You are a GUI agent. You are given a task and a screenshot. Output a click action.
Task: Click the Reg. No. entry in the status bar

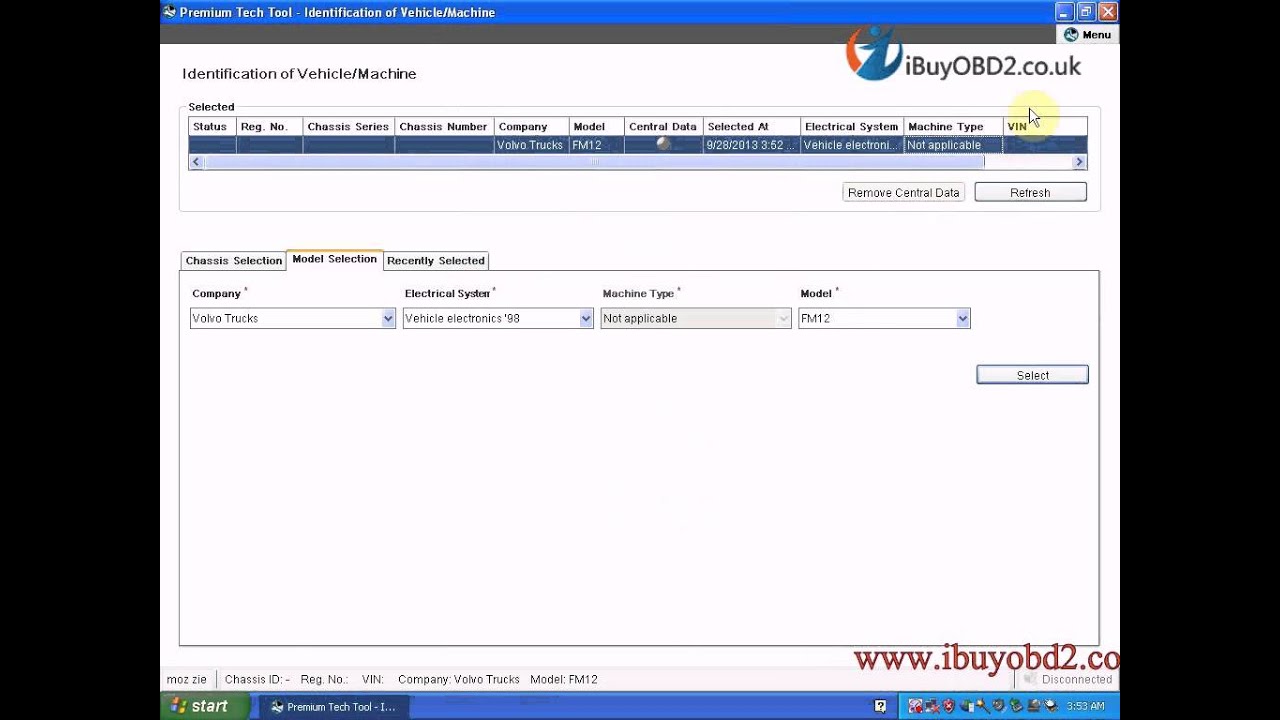pyautogui.click(x=324, y=679)
